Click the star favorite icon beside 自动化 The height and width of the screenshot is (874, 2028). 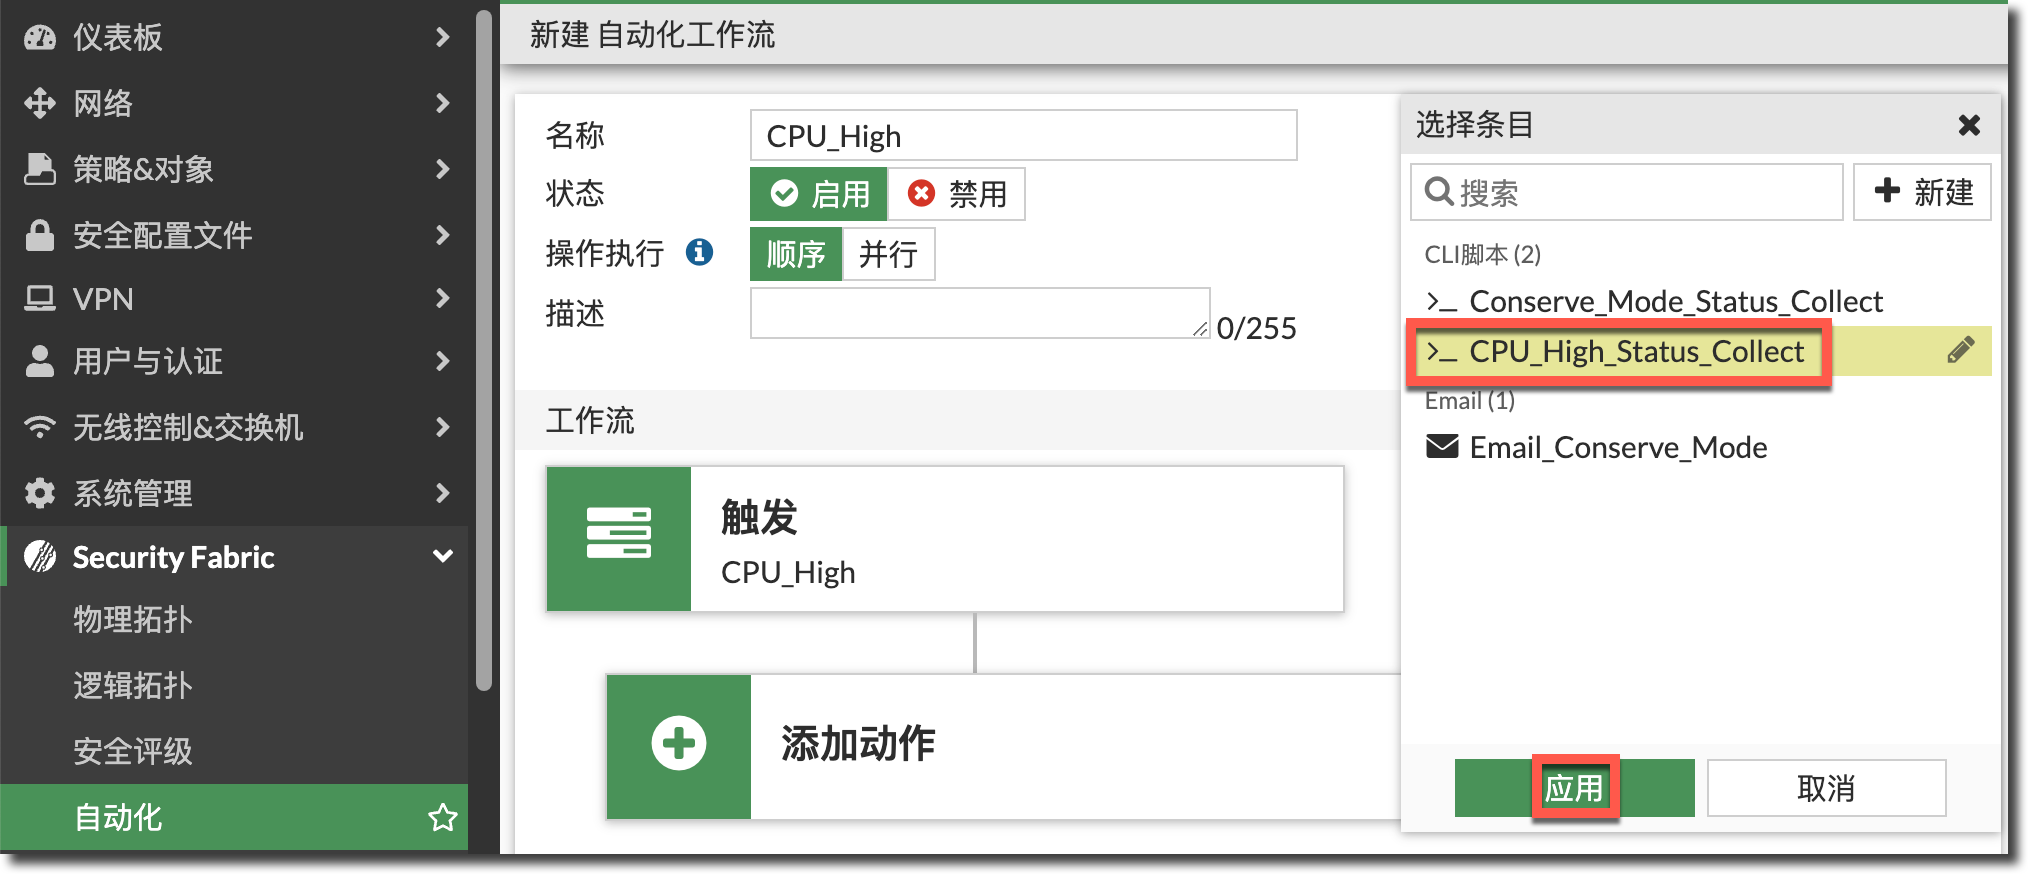pyautogui.click(x=442, y=818)
